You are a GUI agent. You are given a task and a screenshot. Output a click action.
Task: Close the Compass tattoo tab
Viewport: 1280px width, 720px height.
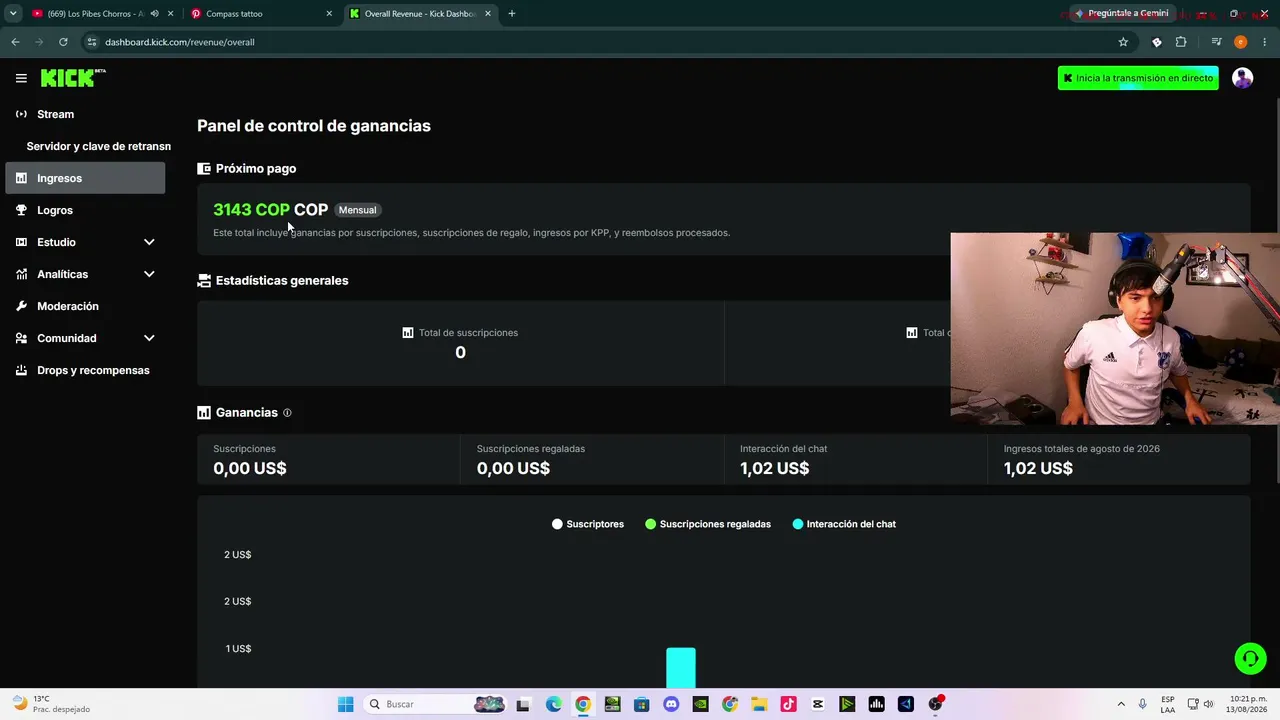click(329, 14)
